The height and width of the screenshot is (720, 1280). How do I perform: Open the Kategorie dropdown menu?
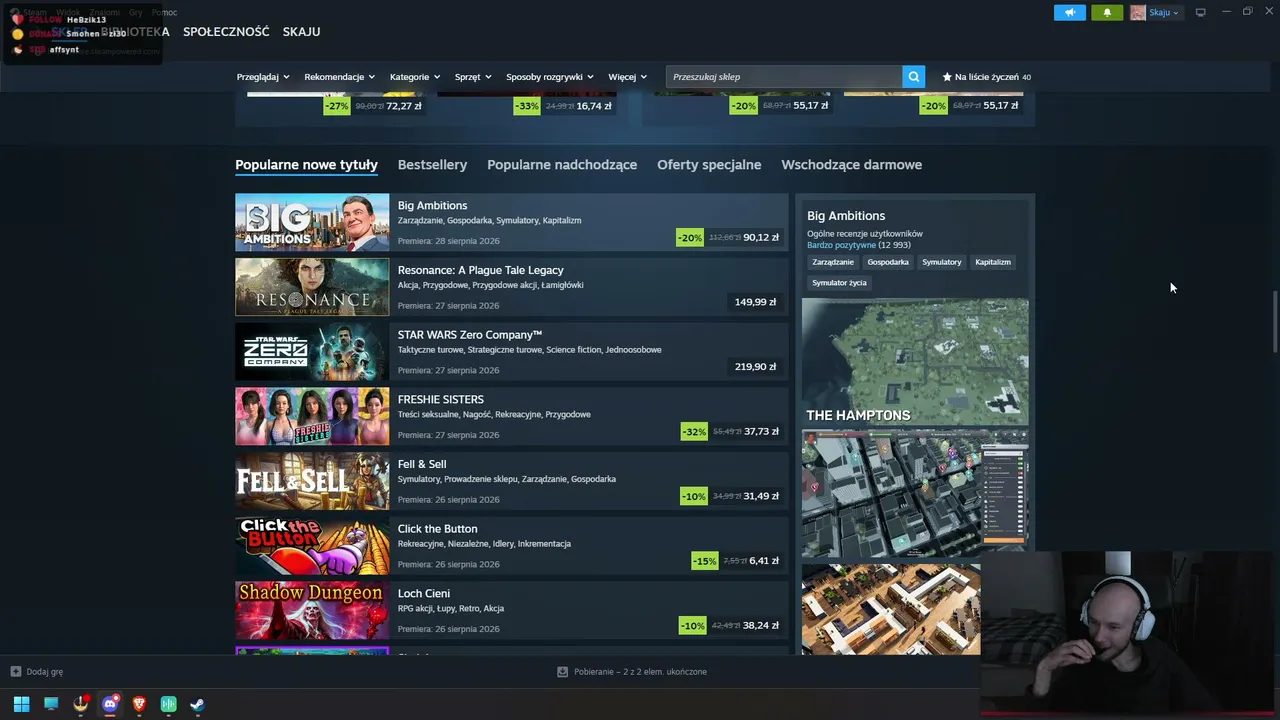[415, 77]
